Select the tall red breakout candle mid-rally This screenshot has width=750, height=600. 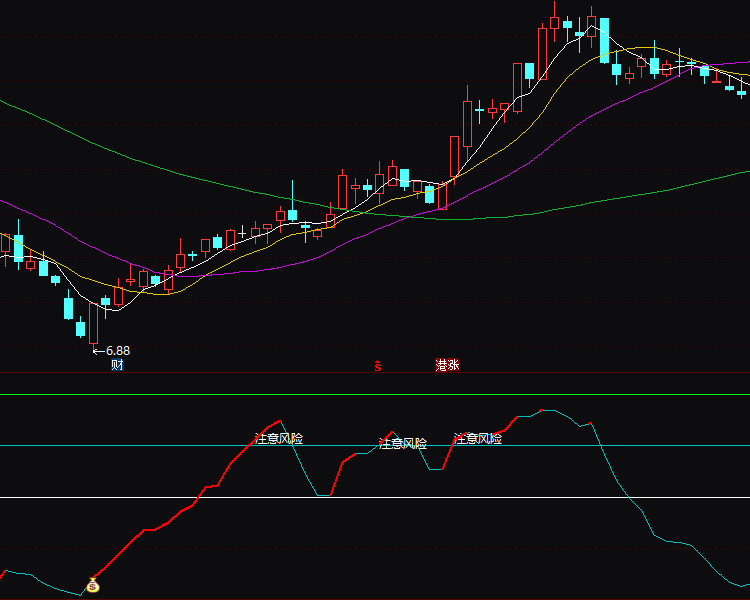[467, 123]
